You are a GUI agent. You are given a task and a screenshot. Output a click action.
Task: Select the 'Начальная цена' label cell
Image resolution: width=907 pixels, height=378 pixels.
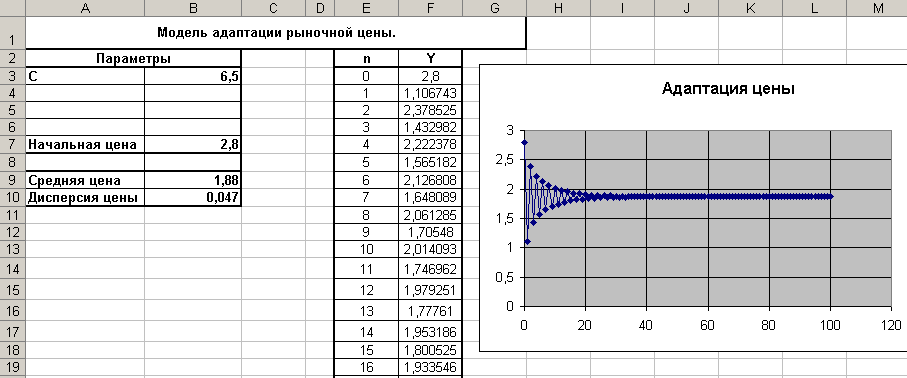point(85,144)
